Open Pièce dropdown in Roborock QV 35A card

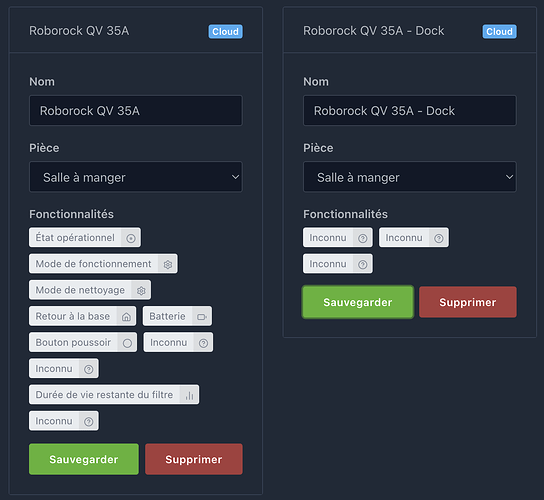136,177
